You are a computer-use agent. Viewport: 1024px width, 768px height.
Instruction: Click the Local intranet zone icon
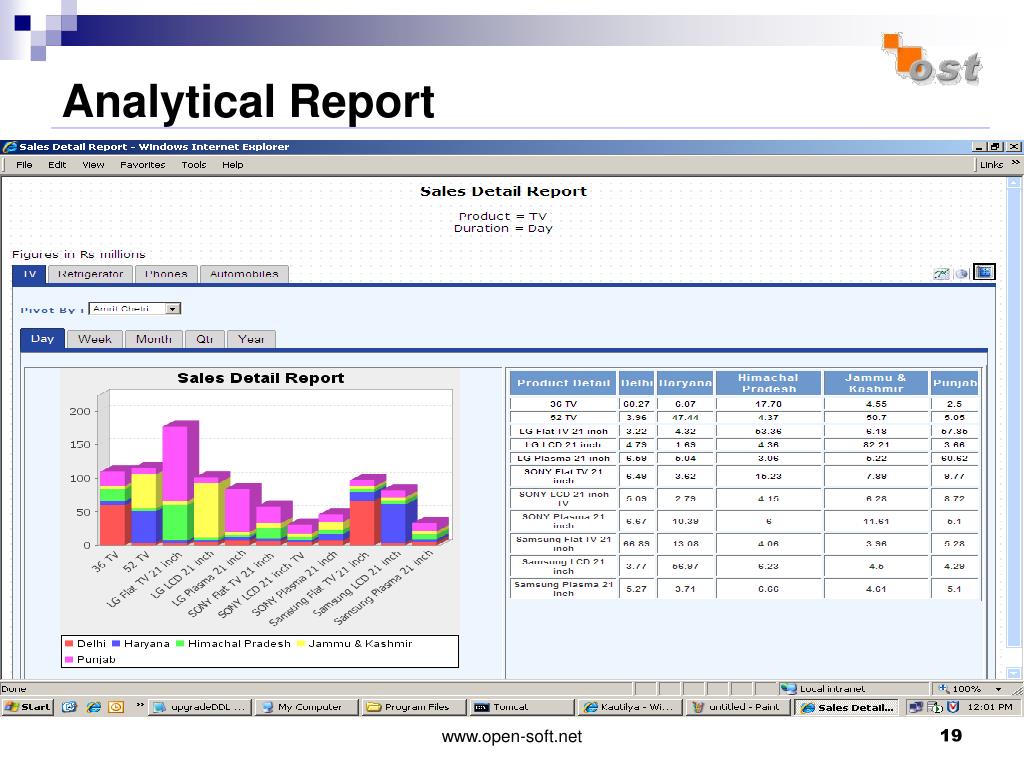pos(788,688)
